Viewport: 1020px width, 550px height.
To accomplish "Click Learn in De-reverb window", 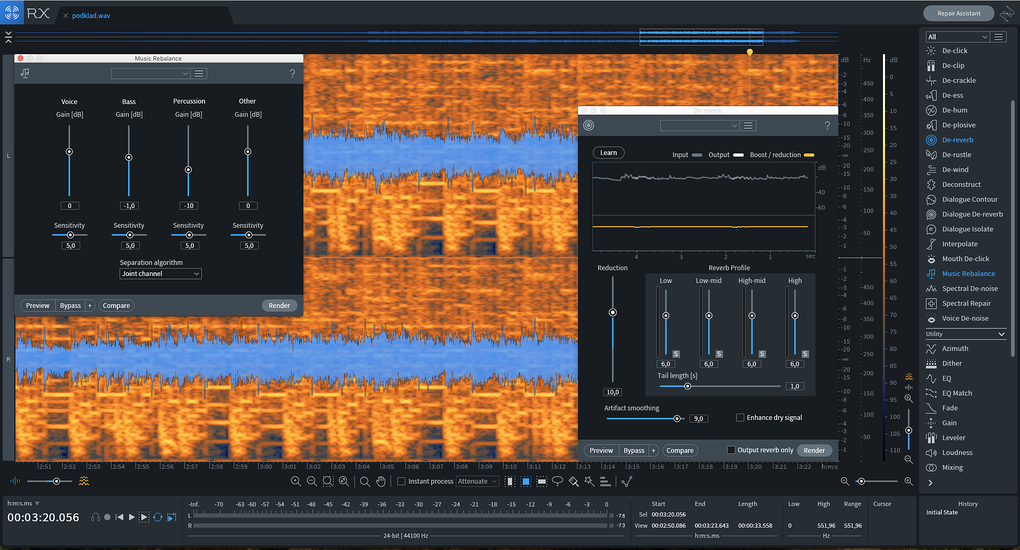I will pyautogui.click(x=608, y=153).
